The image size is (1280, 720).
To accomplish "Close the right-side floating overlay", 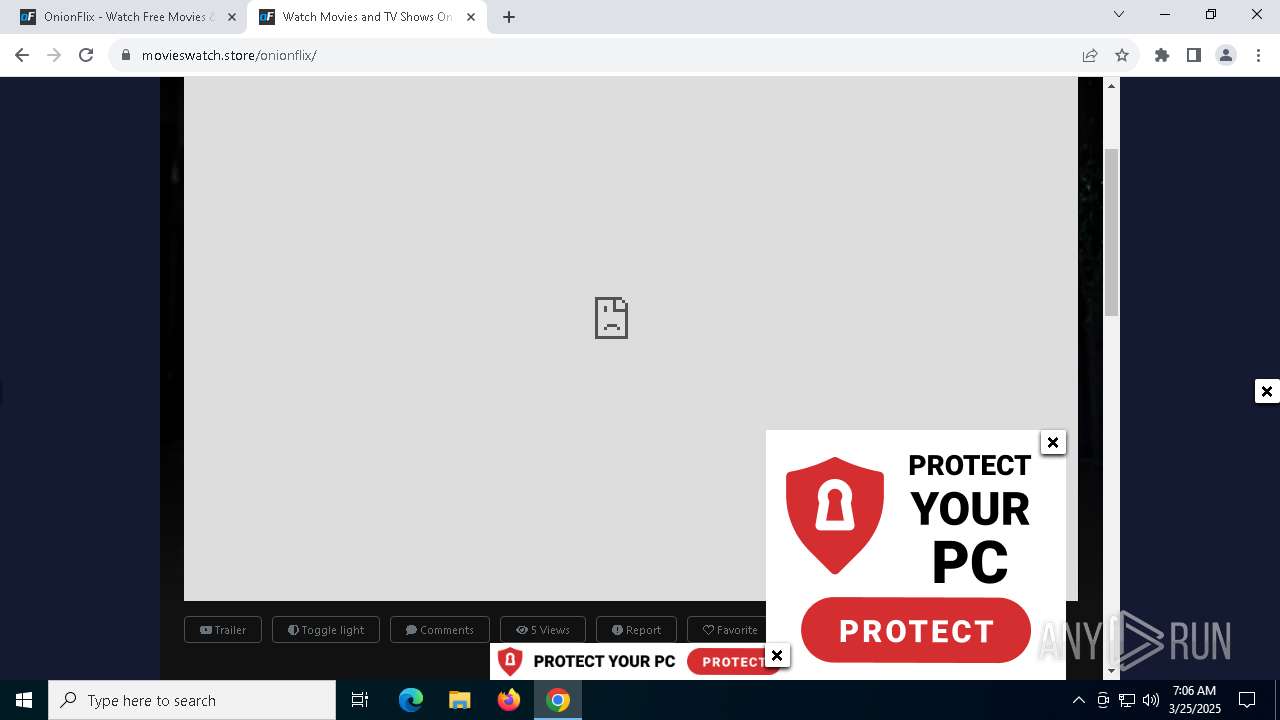I will [x=1267, y=391].
